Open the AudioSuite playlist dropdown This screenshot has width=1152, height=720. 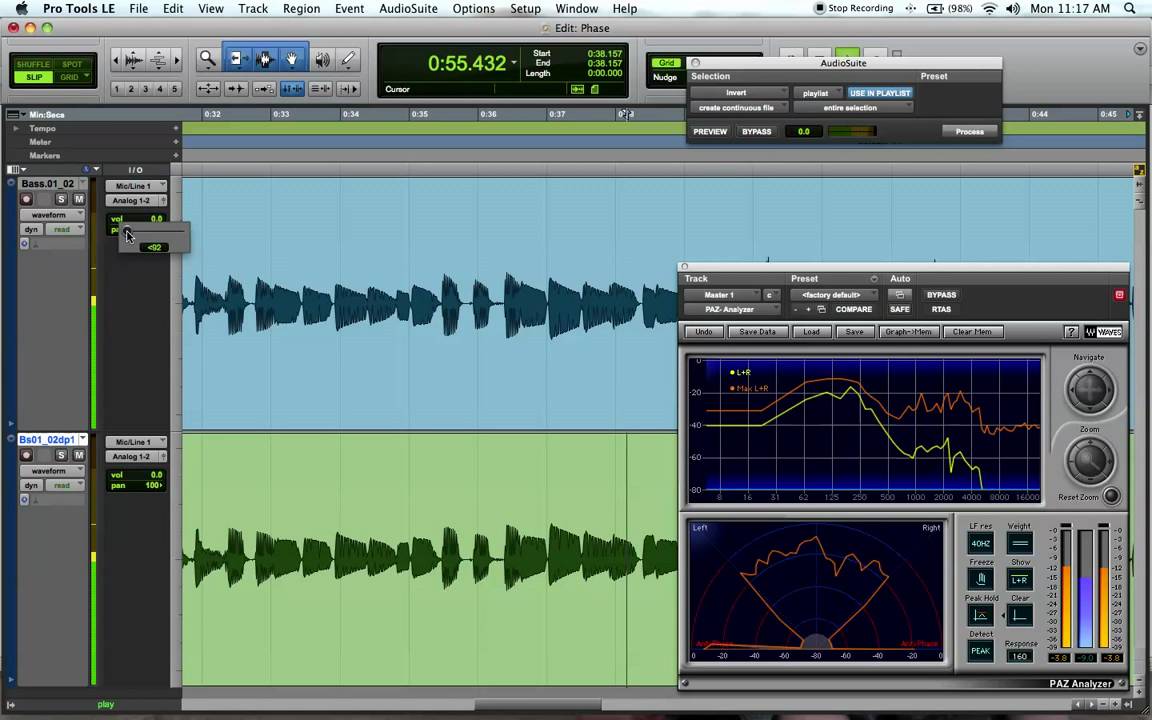coord(818,93)
